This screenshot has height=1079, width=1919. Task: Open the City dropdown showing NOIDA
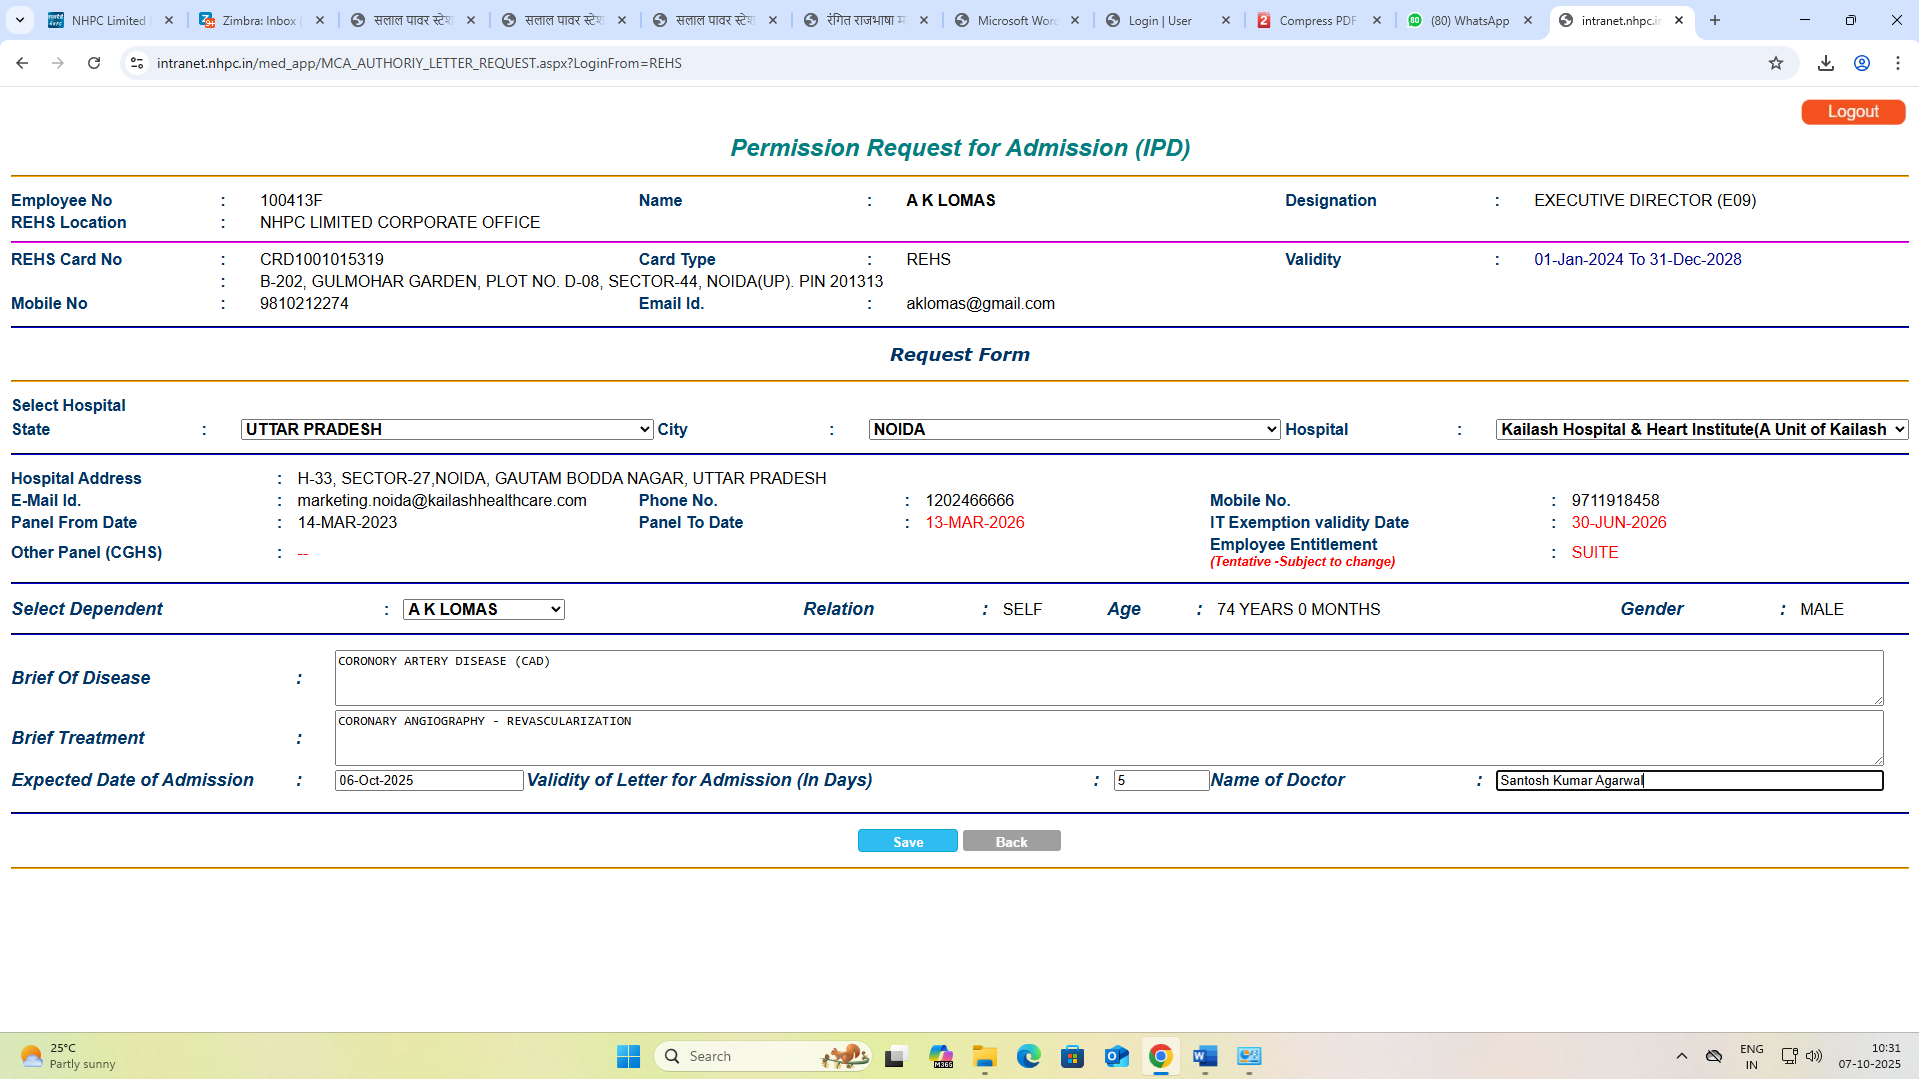coord(1073,429)
